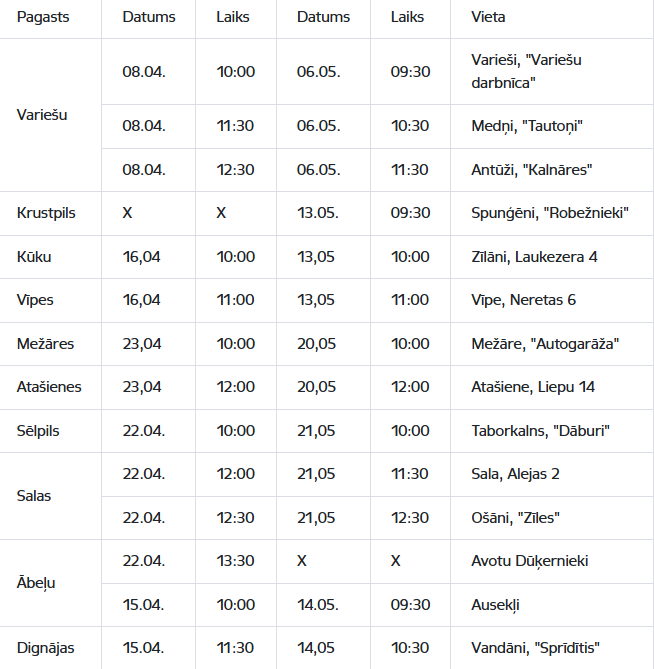Click the Ausekļi location cell
654x669 pixels.
coord(496,605)
